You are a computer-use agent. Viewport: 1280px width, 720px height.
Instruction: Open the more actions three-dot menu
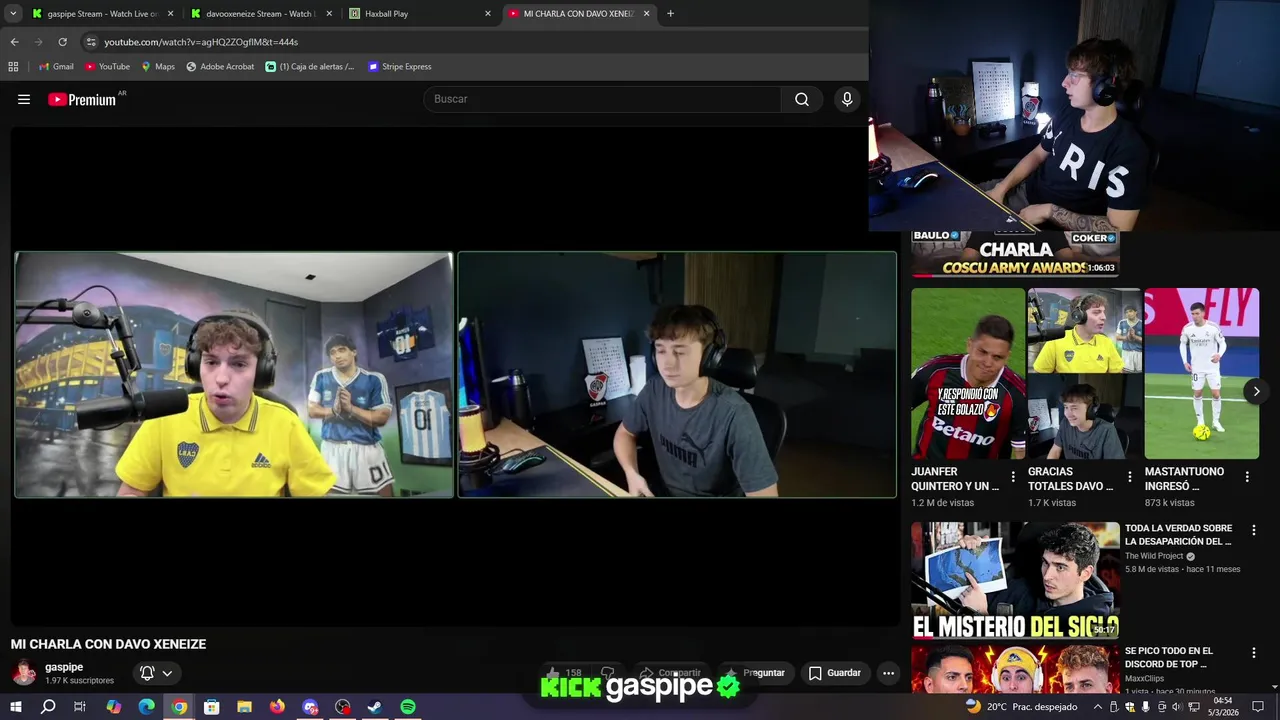click(888, 673)
